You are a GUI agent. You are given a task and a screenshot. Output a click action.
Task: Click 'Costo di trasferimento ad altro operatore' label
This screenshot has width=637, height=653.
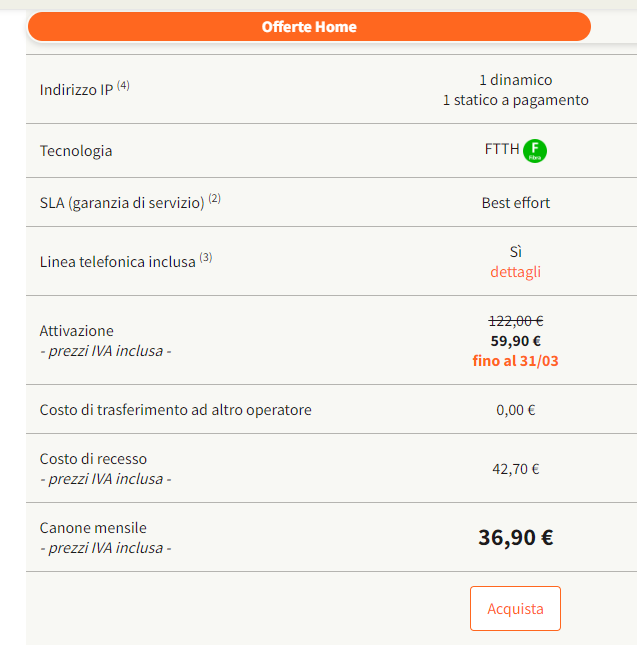[x=175, y=409]
